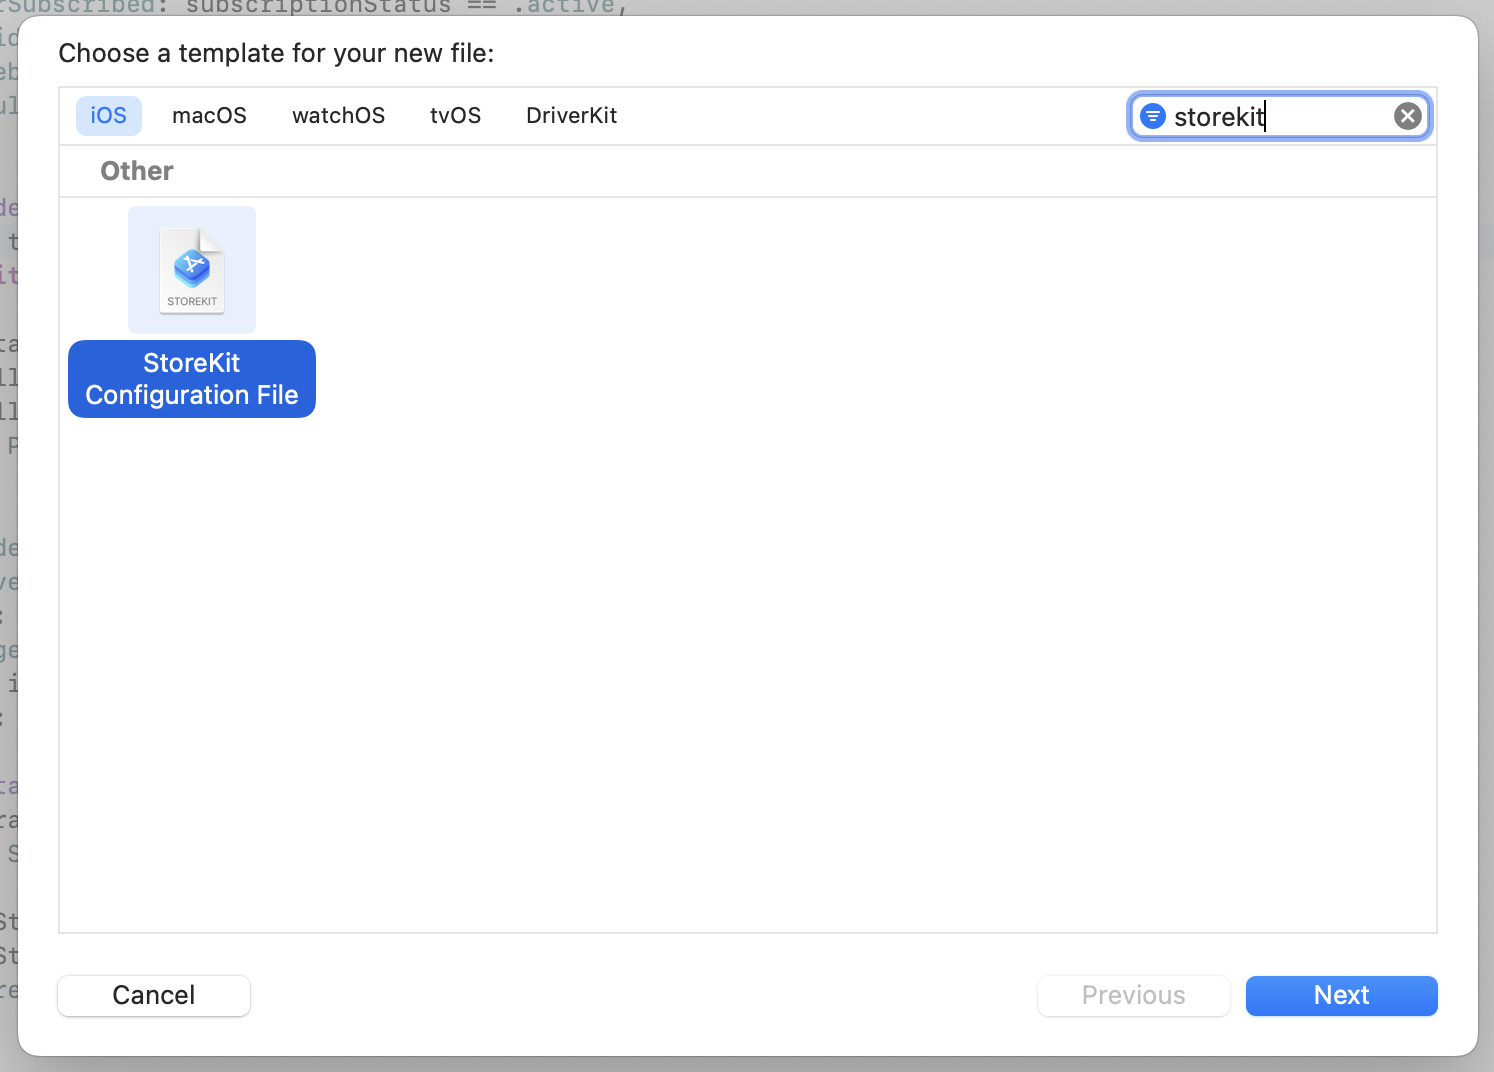Click the StoreKit Configuration File label
This screenshot has width=1494, height=1072.
tap(192, 379)
